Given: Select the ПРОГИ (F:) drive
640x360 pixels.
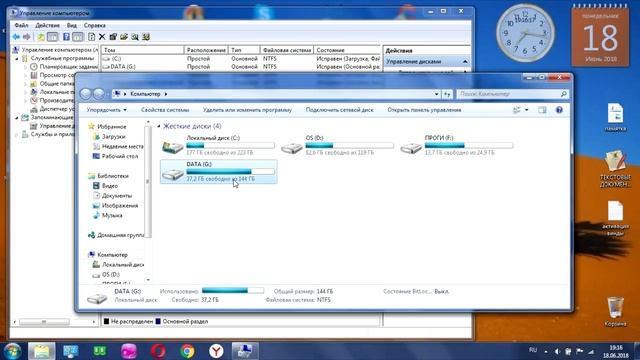Looking at the screenshot, I should tap(457, 145).
